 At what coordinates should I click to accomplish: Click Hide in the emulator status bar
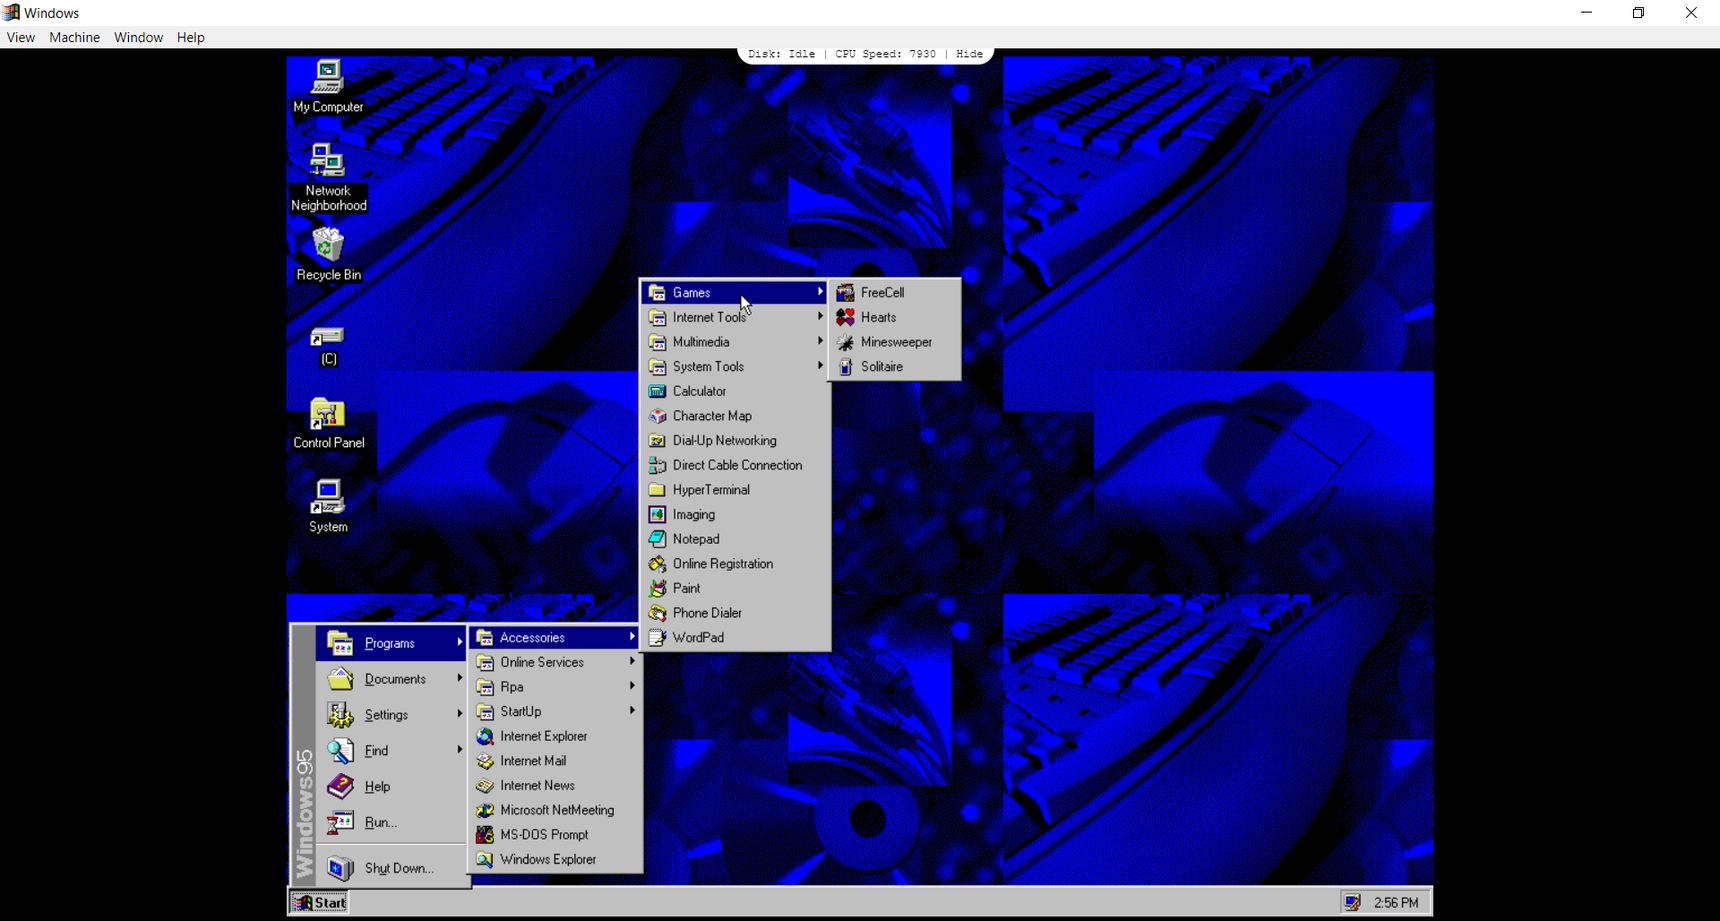969,54
